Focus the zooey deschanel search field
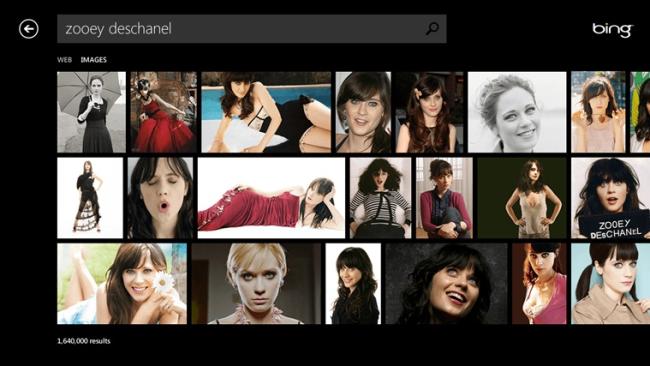 pyautogui.click(x=252, y=29)
